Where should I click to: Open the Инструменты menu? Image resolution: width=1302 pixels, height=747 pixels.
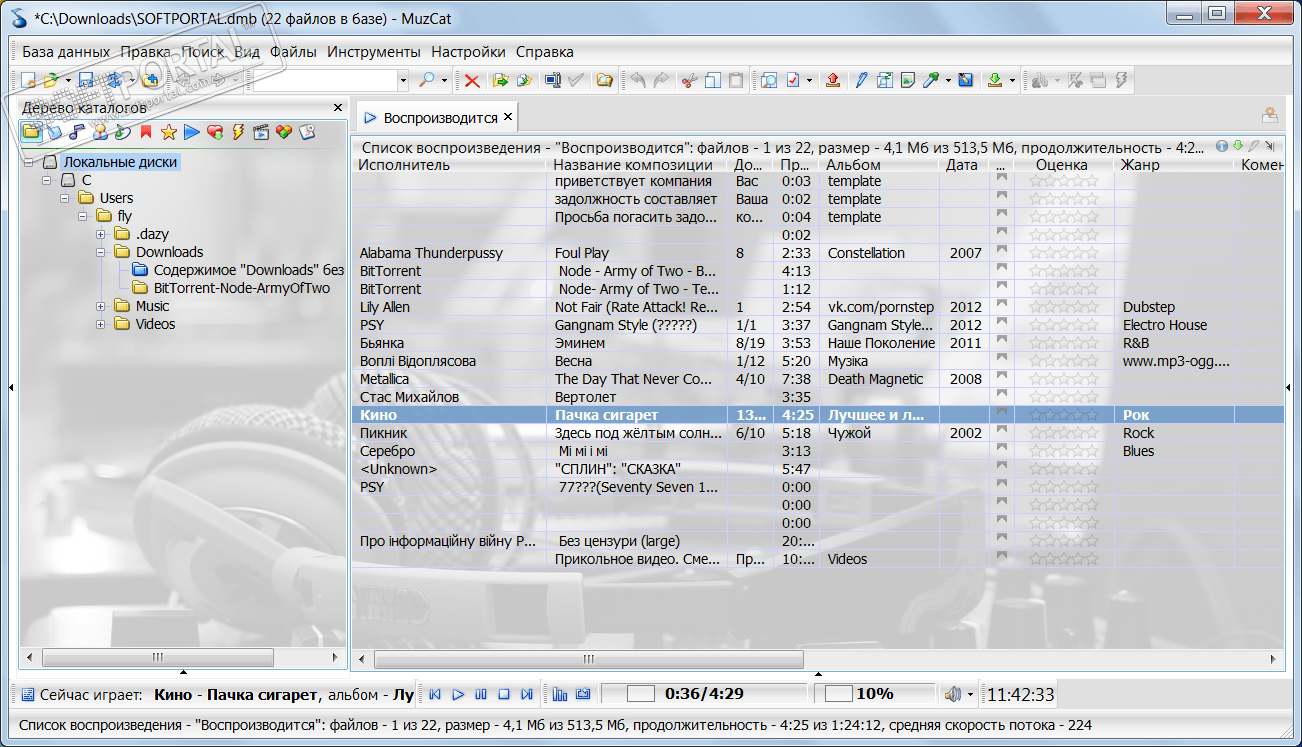point(374,52)
